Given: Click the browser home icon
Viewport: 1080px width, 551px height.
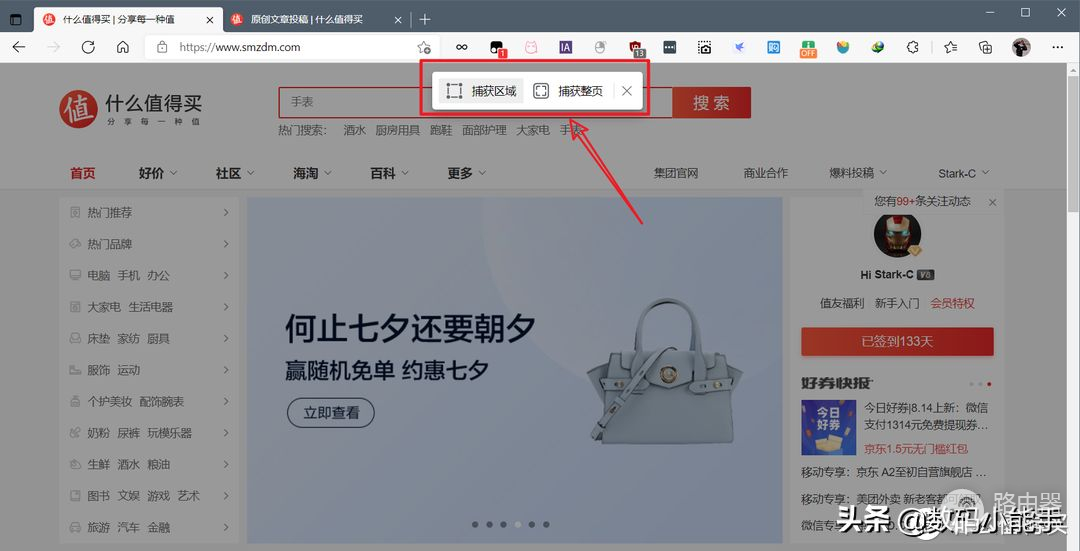Looking at the screenshot, I should pos(122,47).
